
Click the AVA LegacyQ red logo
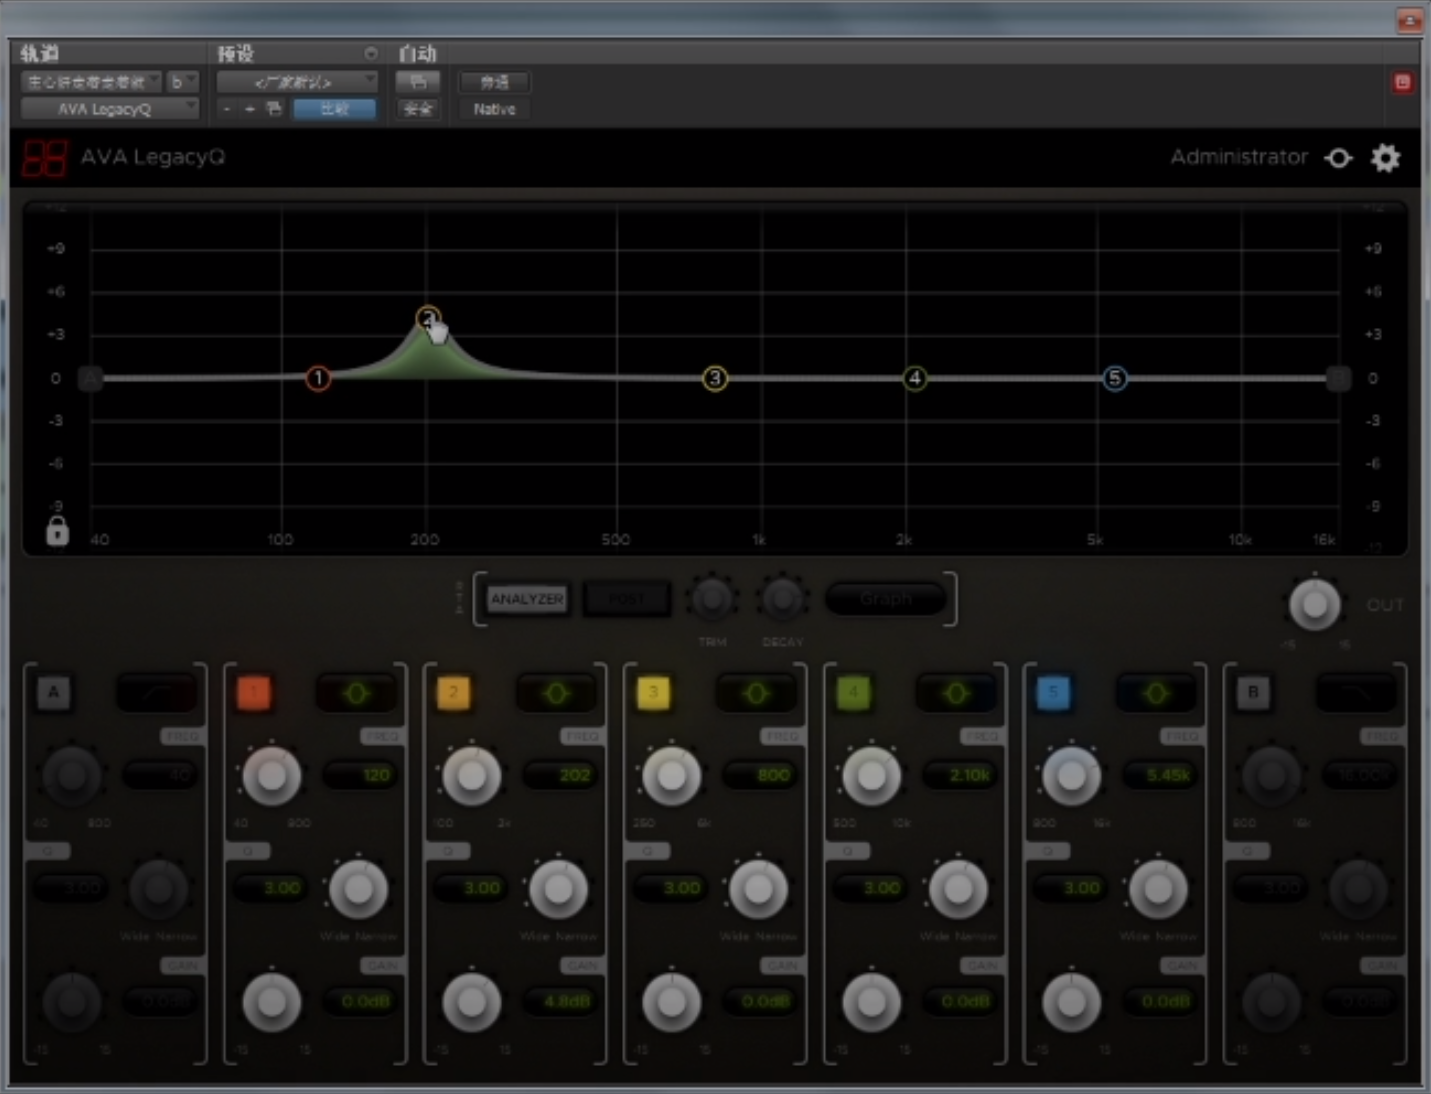(45, 158)
